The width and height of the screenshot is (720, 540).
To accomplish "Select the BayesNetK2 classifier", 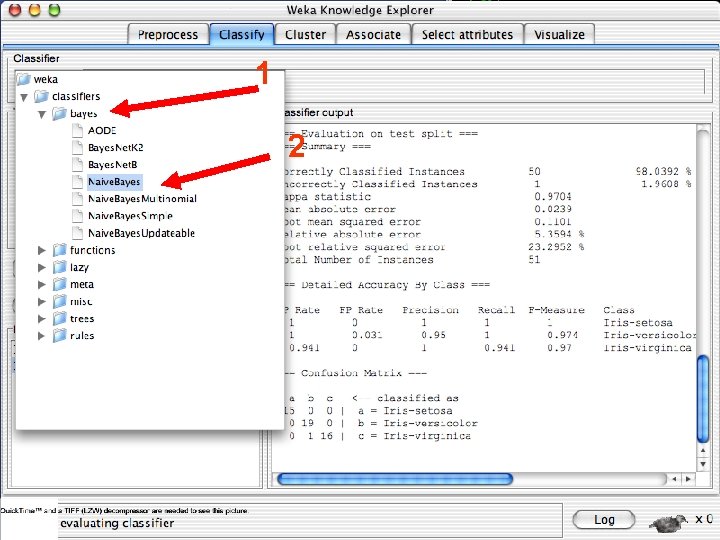I will point(116,147).
